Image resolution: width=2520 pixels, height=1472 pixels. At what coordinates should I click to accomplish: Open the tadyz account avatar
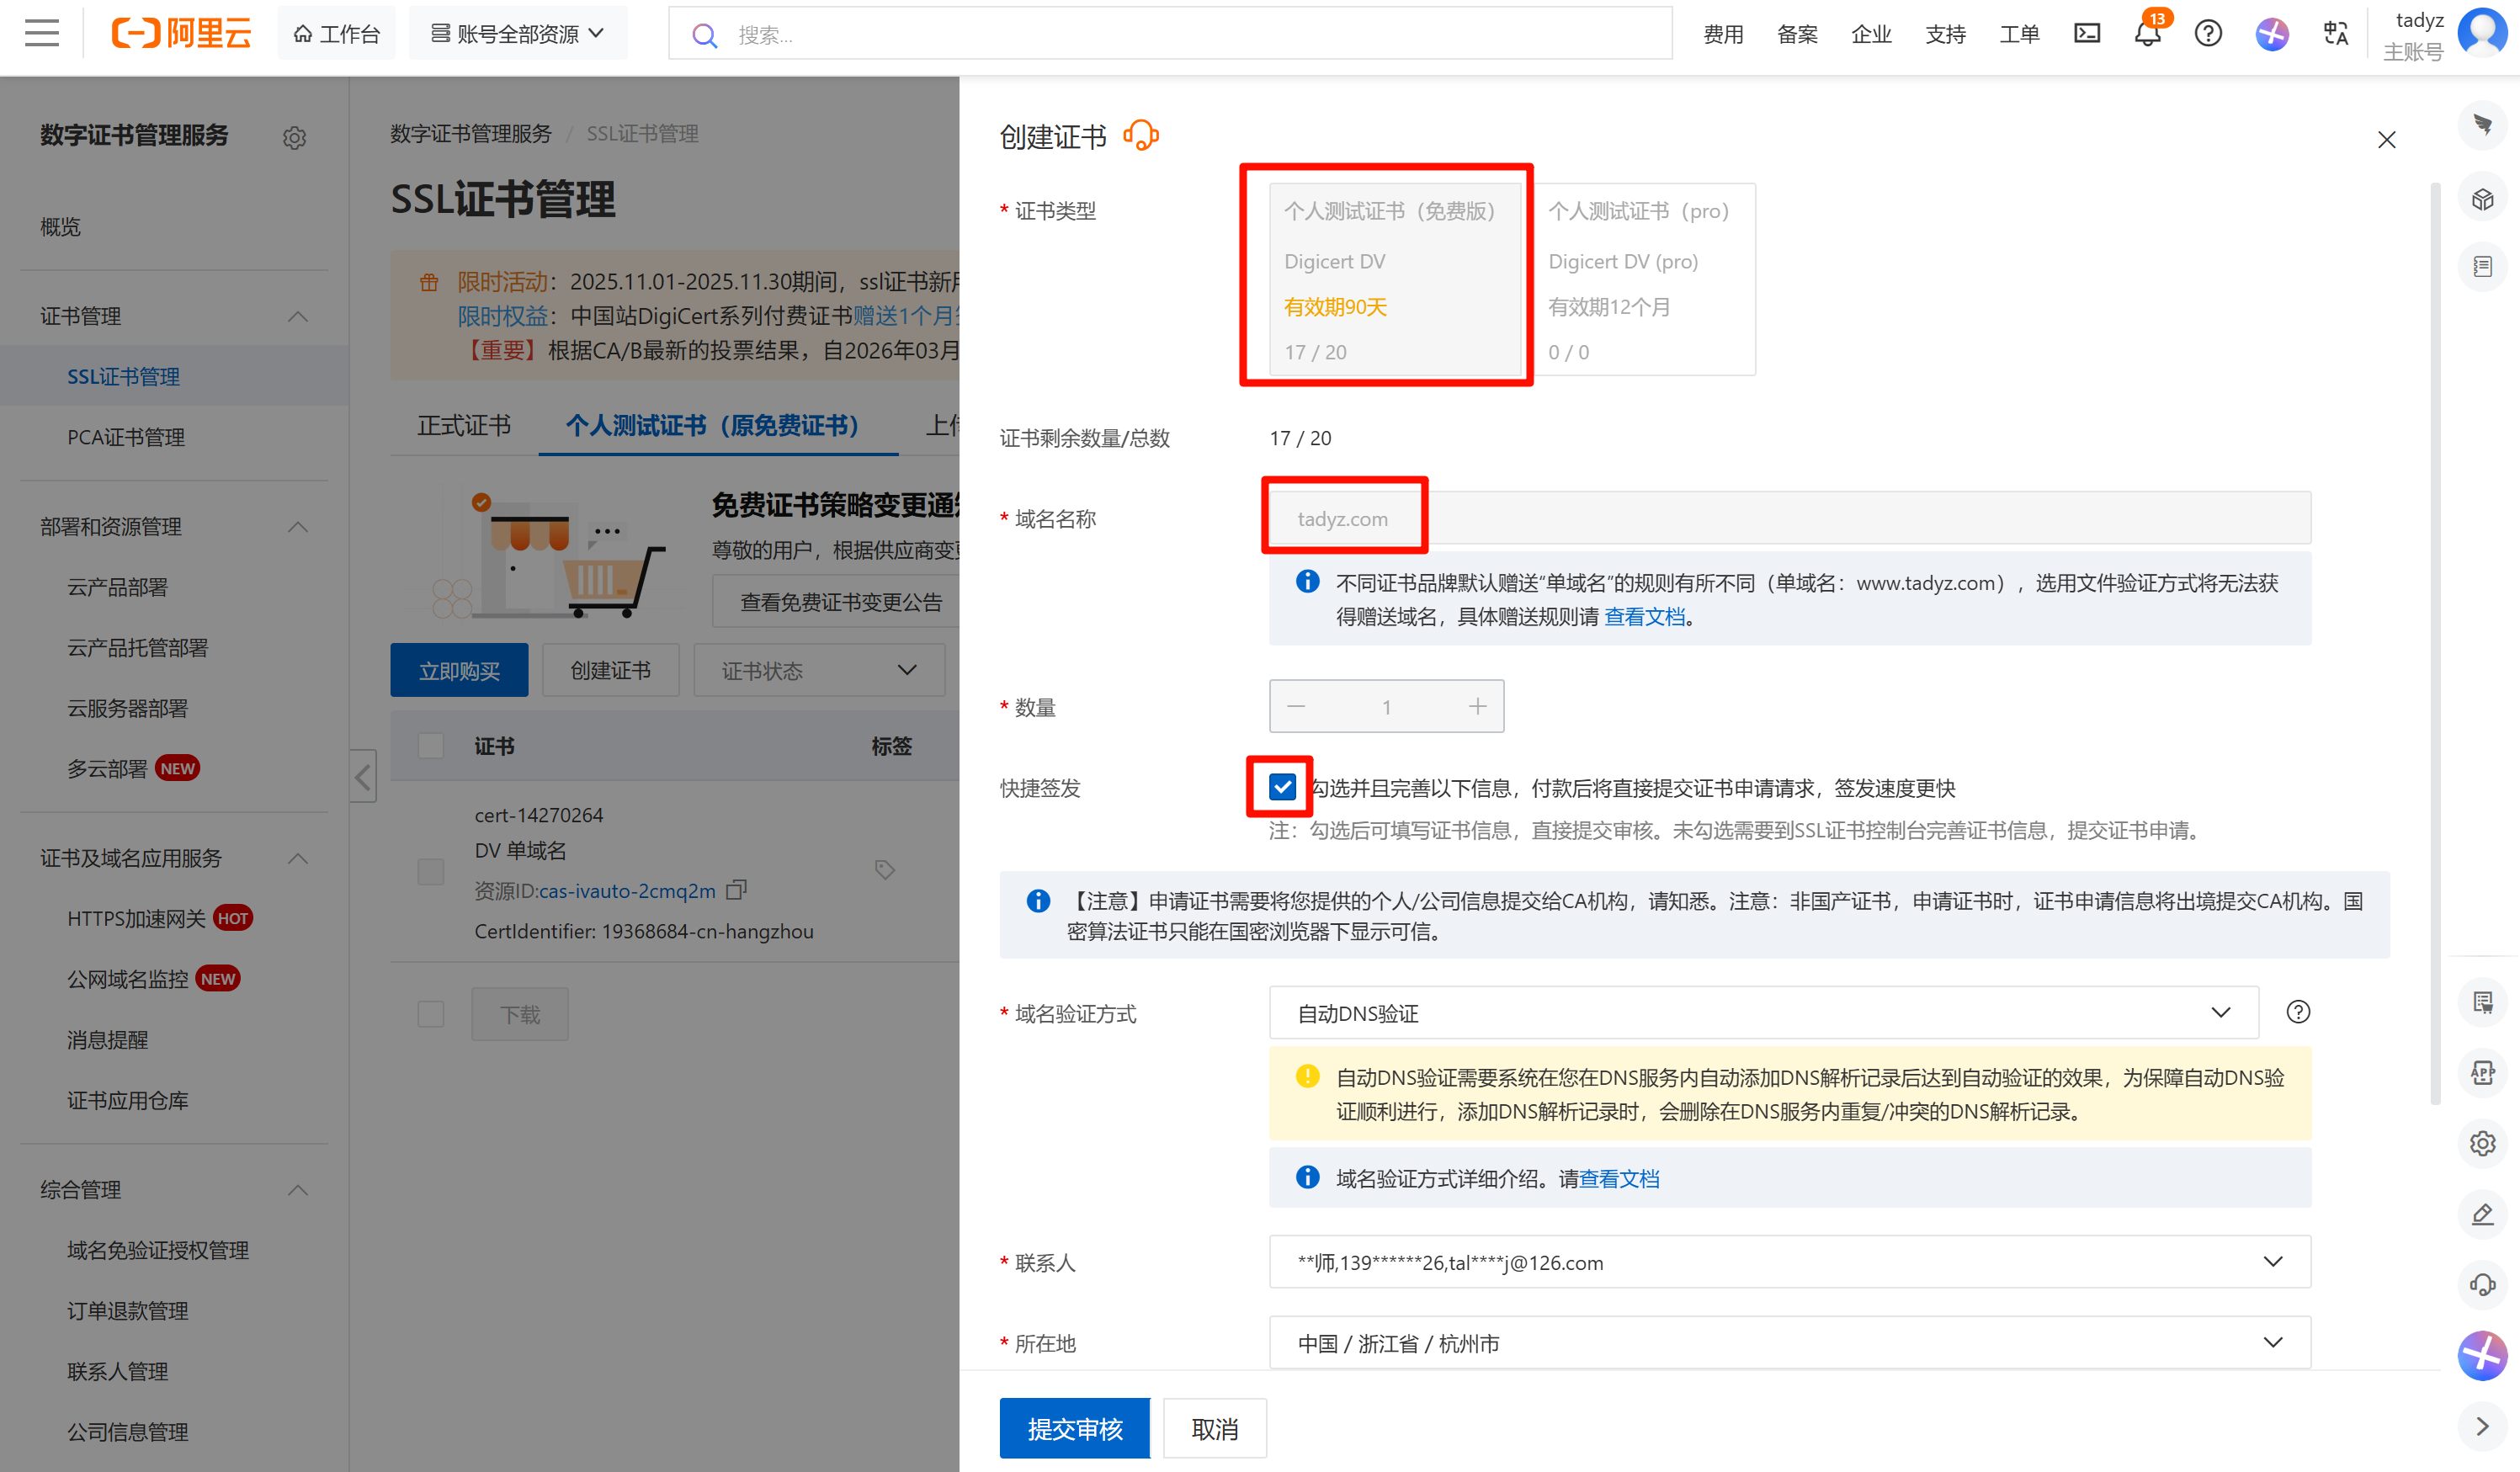2482,33
